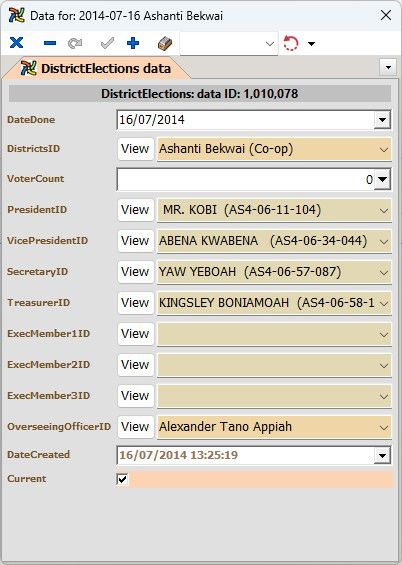
Task: Click the red circular undo arrow icon
Action: point(291,43)
